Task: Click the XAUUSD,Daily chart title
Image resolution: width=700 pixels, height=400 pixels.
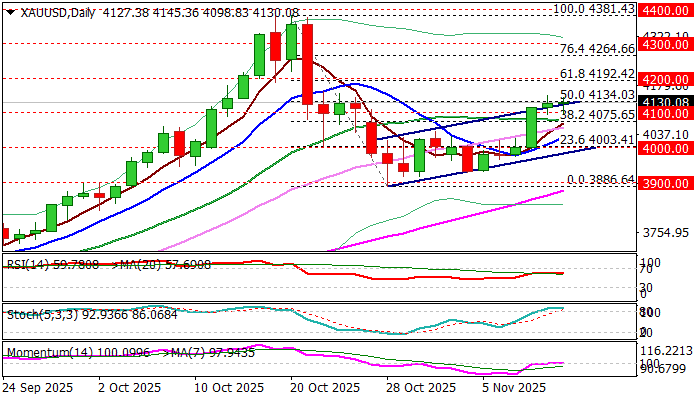Action: point(47,12)
